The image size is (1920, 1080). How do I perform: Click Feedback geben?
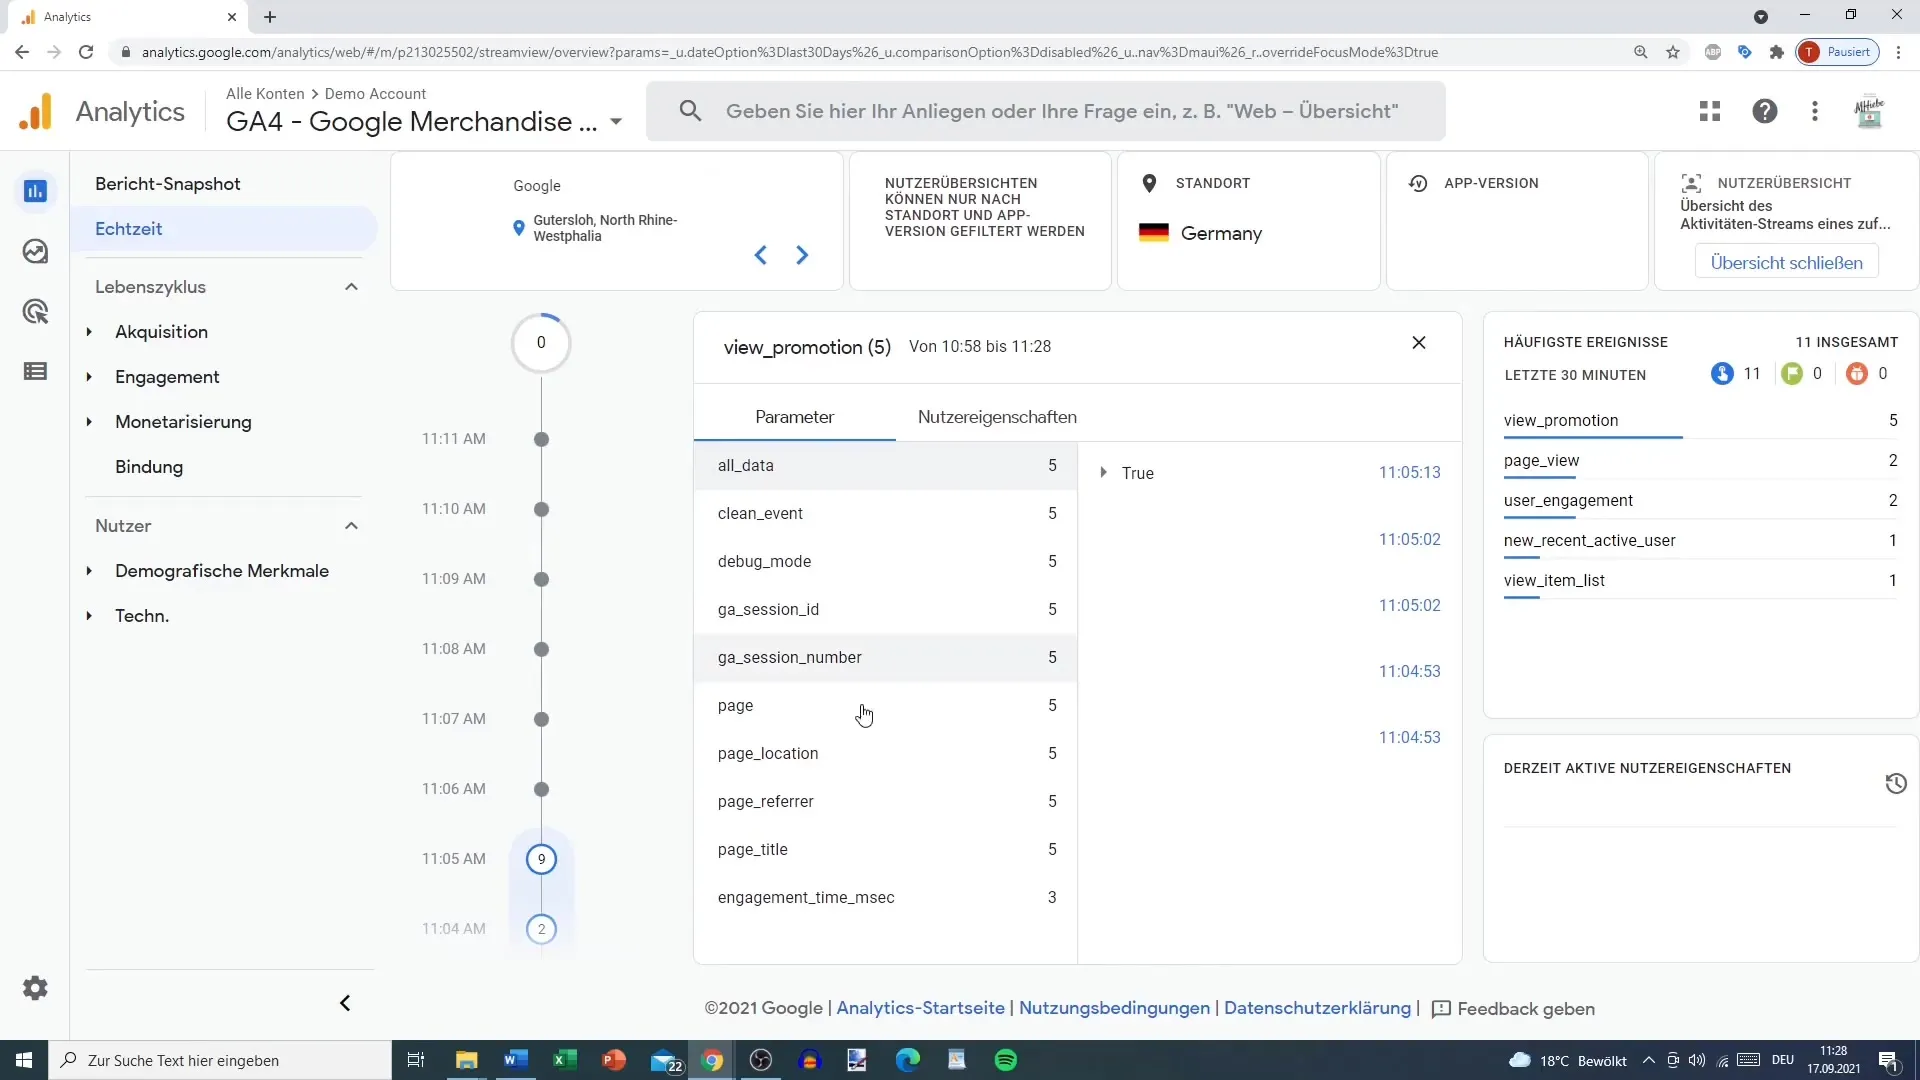click(x=1513, y=1009)
